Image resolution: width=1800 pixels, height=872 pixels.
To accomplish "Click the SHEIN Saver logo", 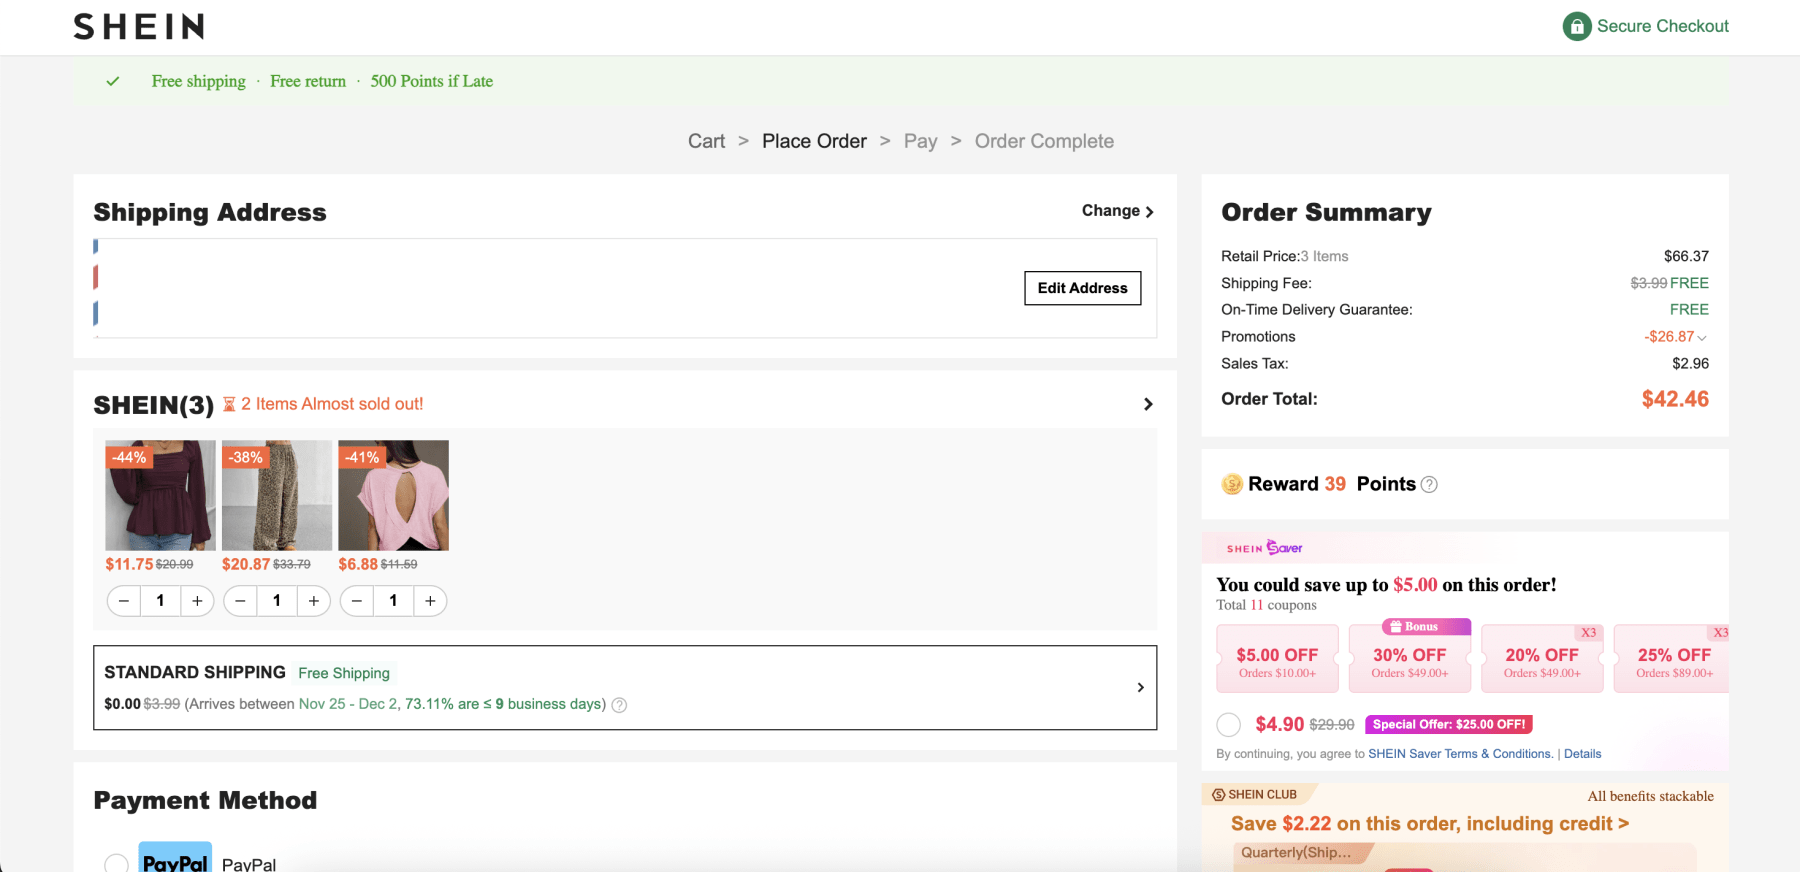I will click(1264, 548).
